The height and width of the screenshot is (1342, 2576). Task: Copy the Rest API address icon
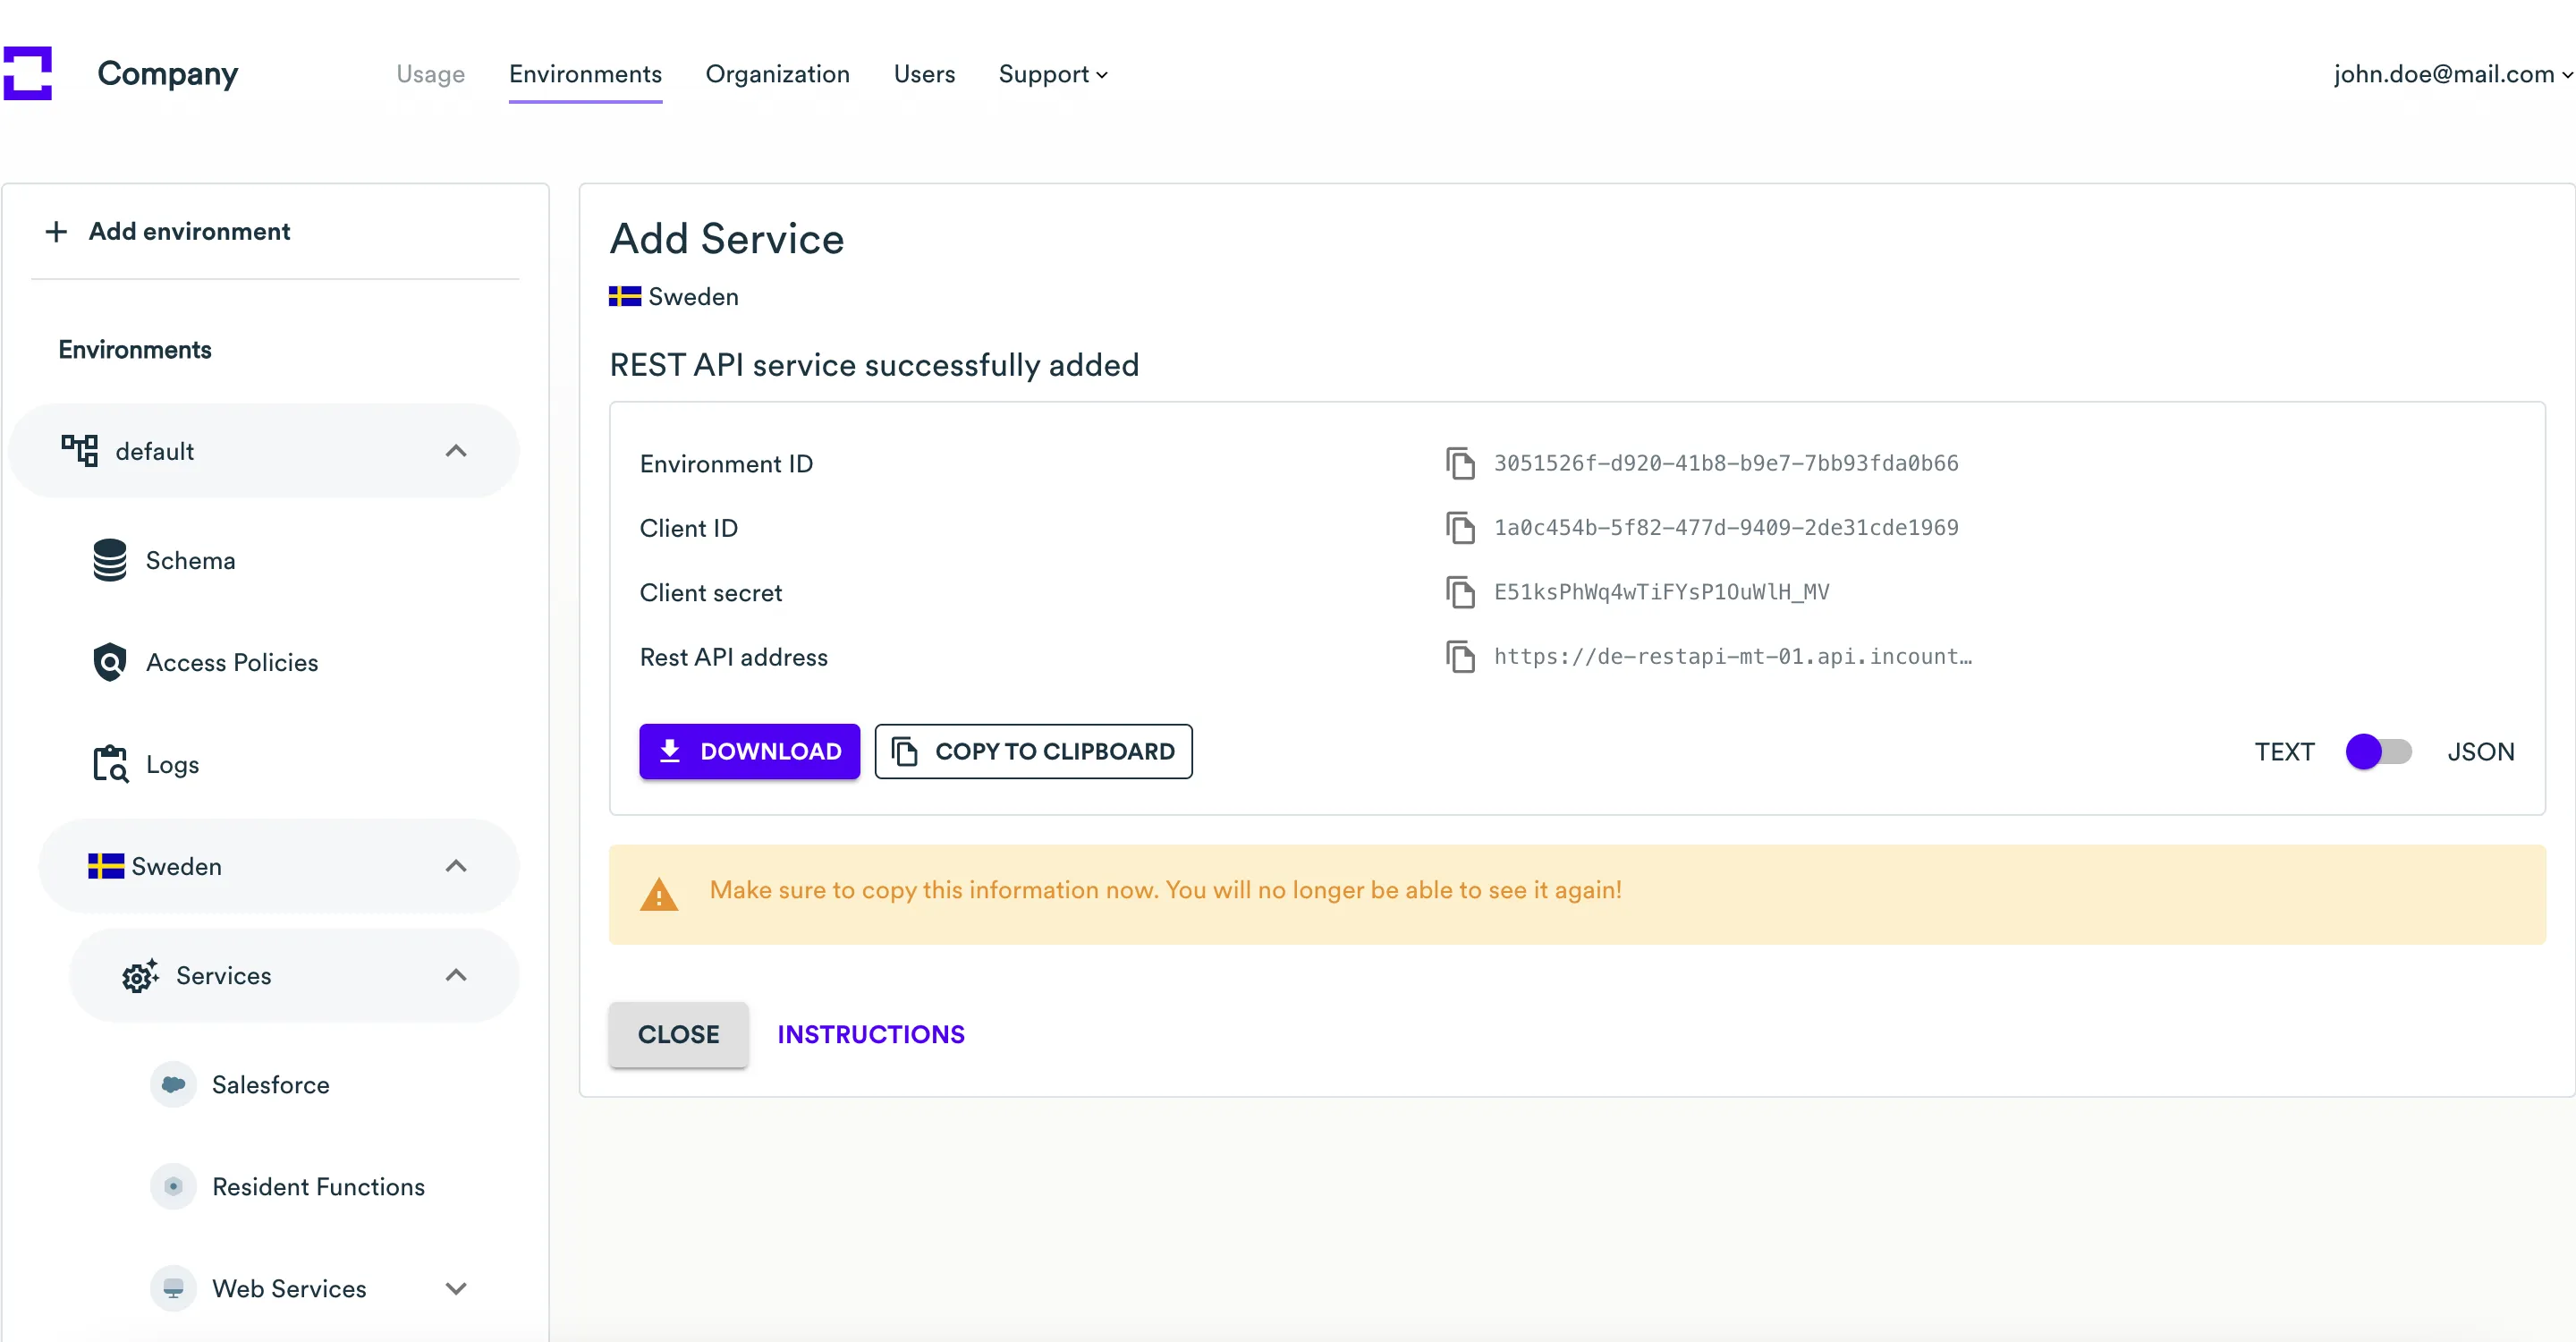coord(1460,657)
